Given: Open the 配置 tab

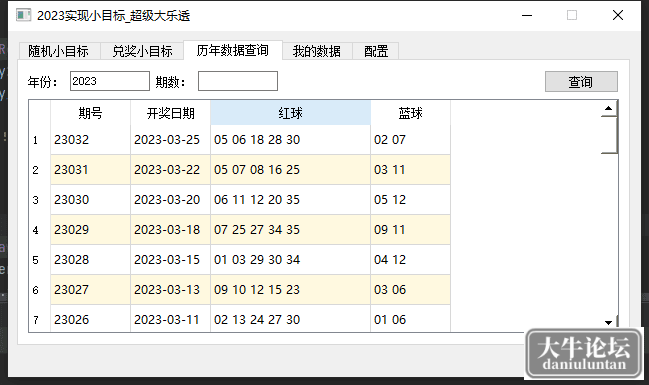Looking at the screenshot, I should coord(376,51).
